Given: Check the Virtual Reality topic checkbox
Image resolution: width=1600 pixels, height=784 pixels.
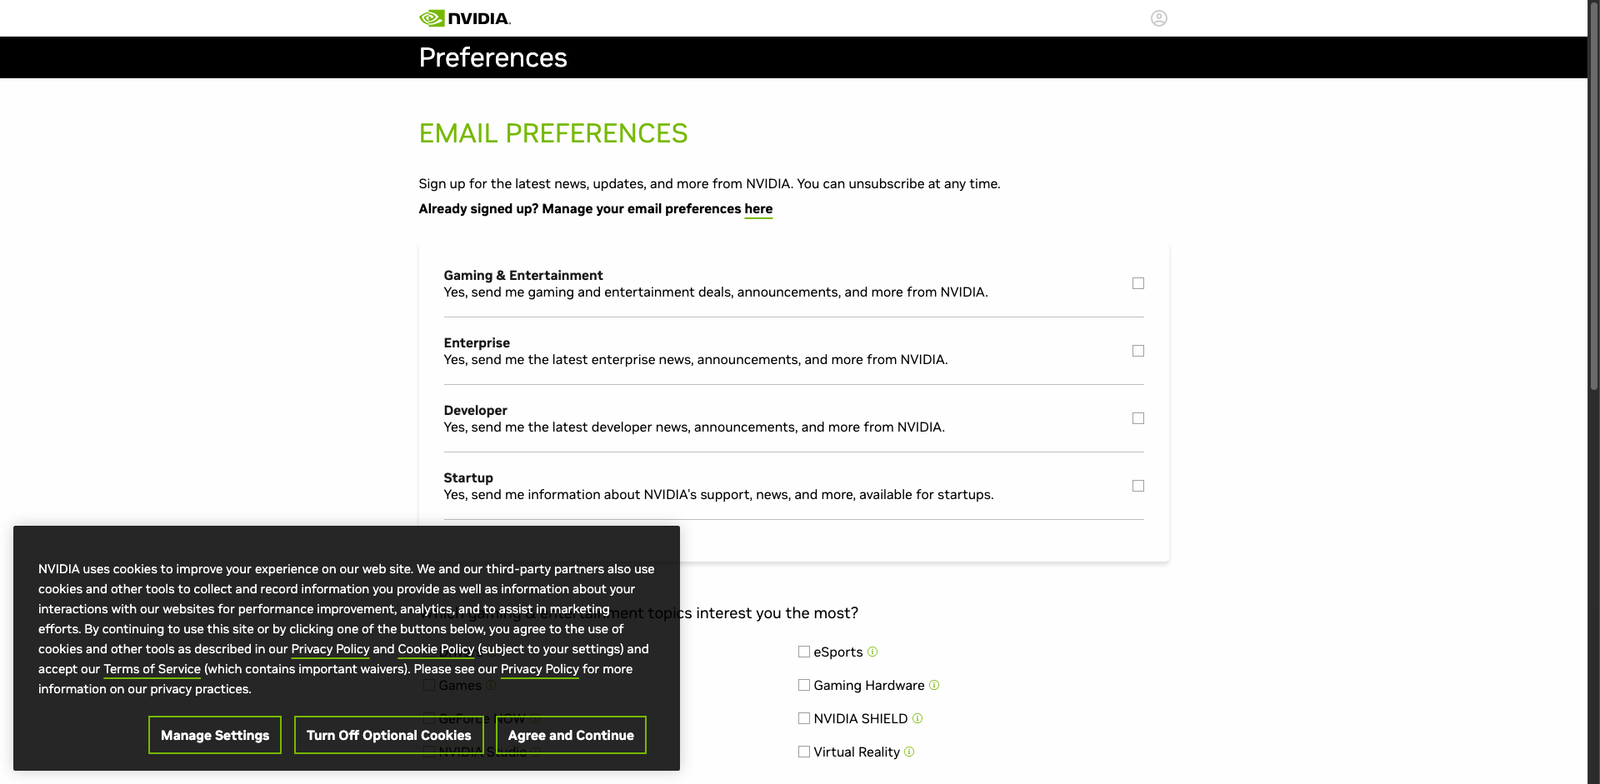Looking at the screenshot, I should 804,752.
